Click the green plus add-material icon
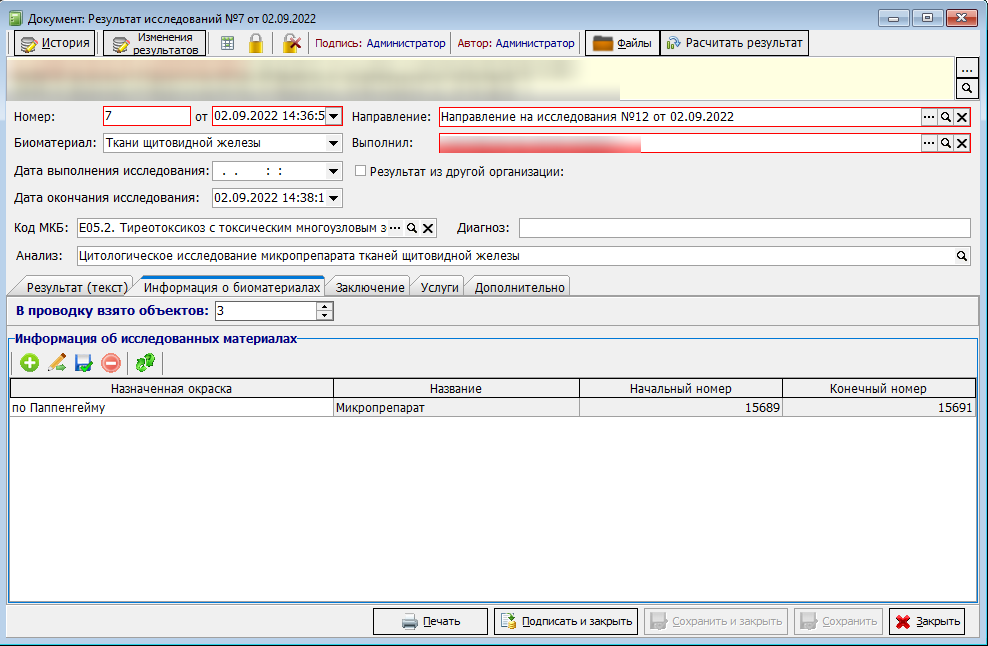 click(x=29, y=364)
